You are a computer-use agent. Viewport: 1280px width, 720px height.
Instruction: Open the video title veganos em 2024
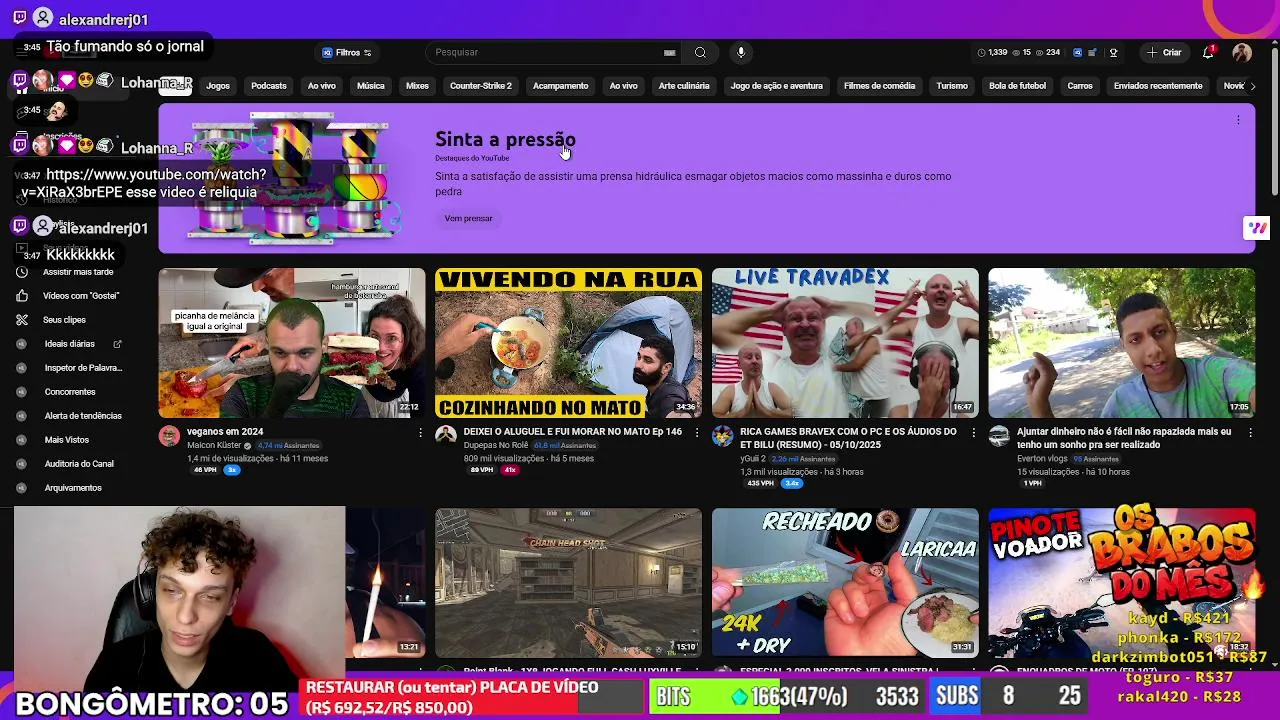pyautogui.click(x=225, y=432)
